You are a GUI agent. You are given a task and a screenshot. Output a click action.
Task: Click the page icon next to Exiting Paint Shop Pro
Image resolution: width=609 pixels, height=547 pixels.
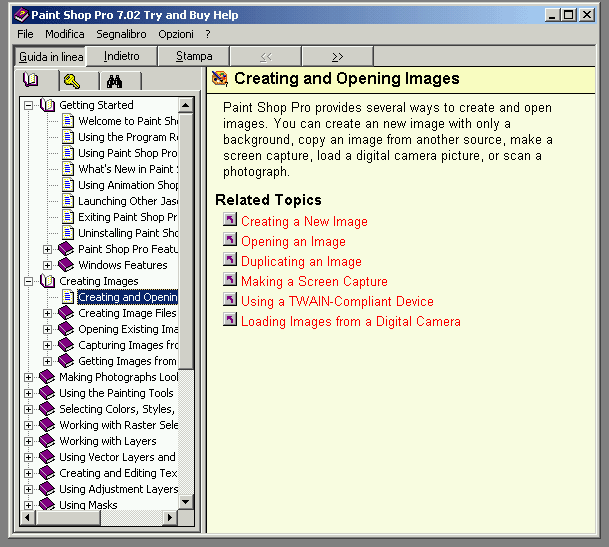click(68, 217)
